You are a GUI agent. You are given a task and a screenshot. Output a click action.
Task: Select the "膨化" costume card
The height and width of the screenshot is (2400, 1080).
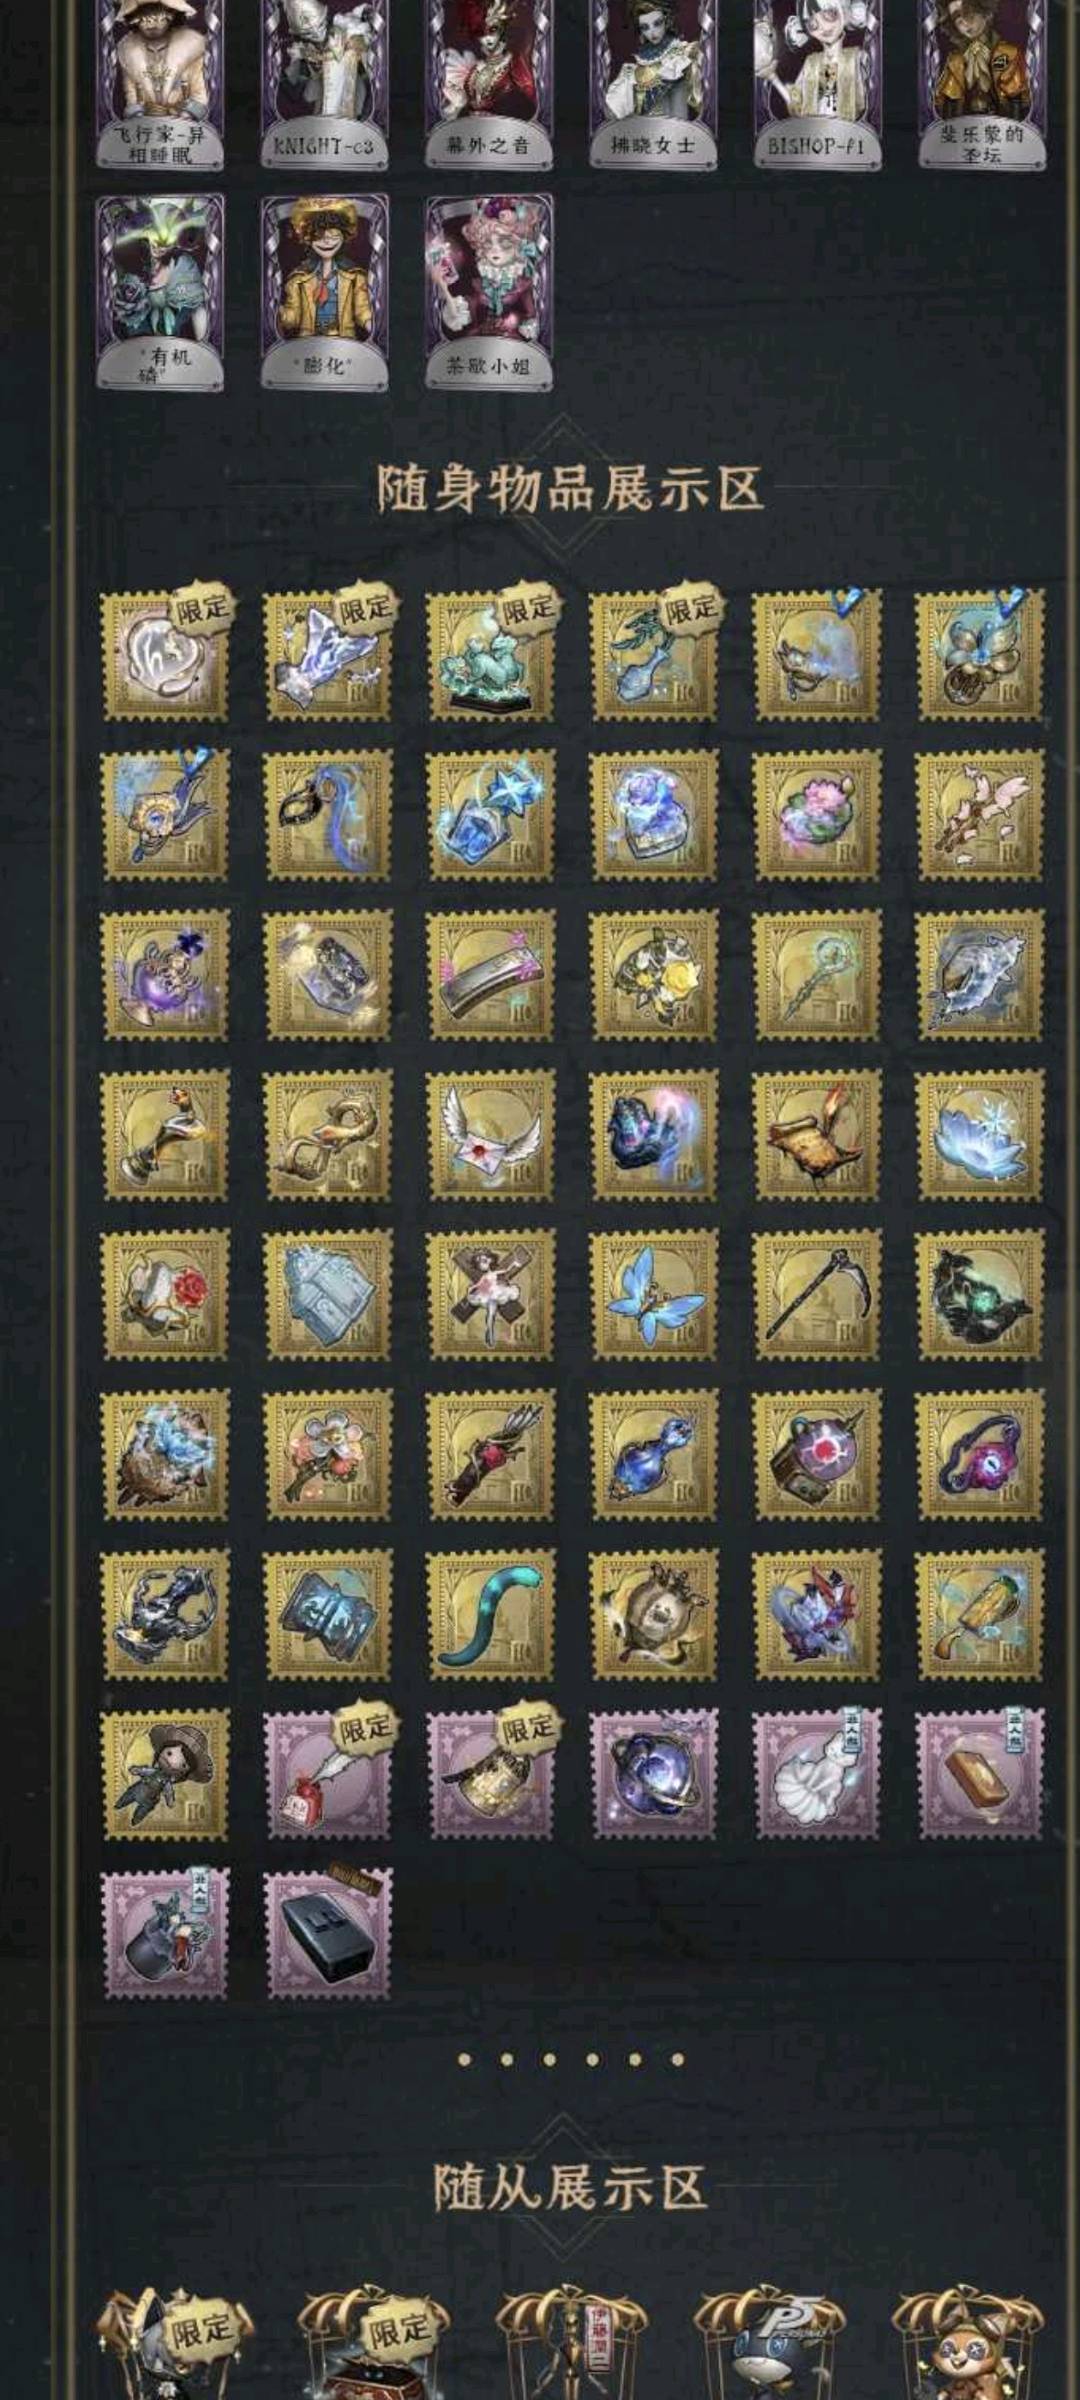tap(324, 291)
